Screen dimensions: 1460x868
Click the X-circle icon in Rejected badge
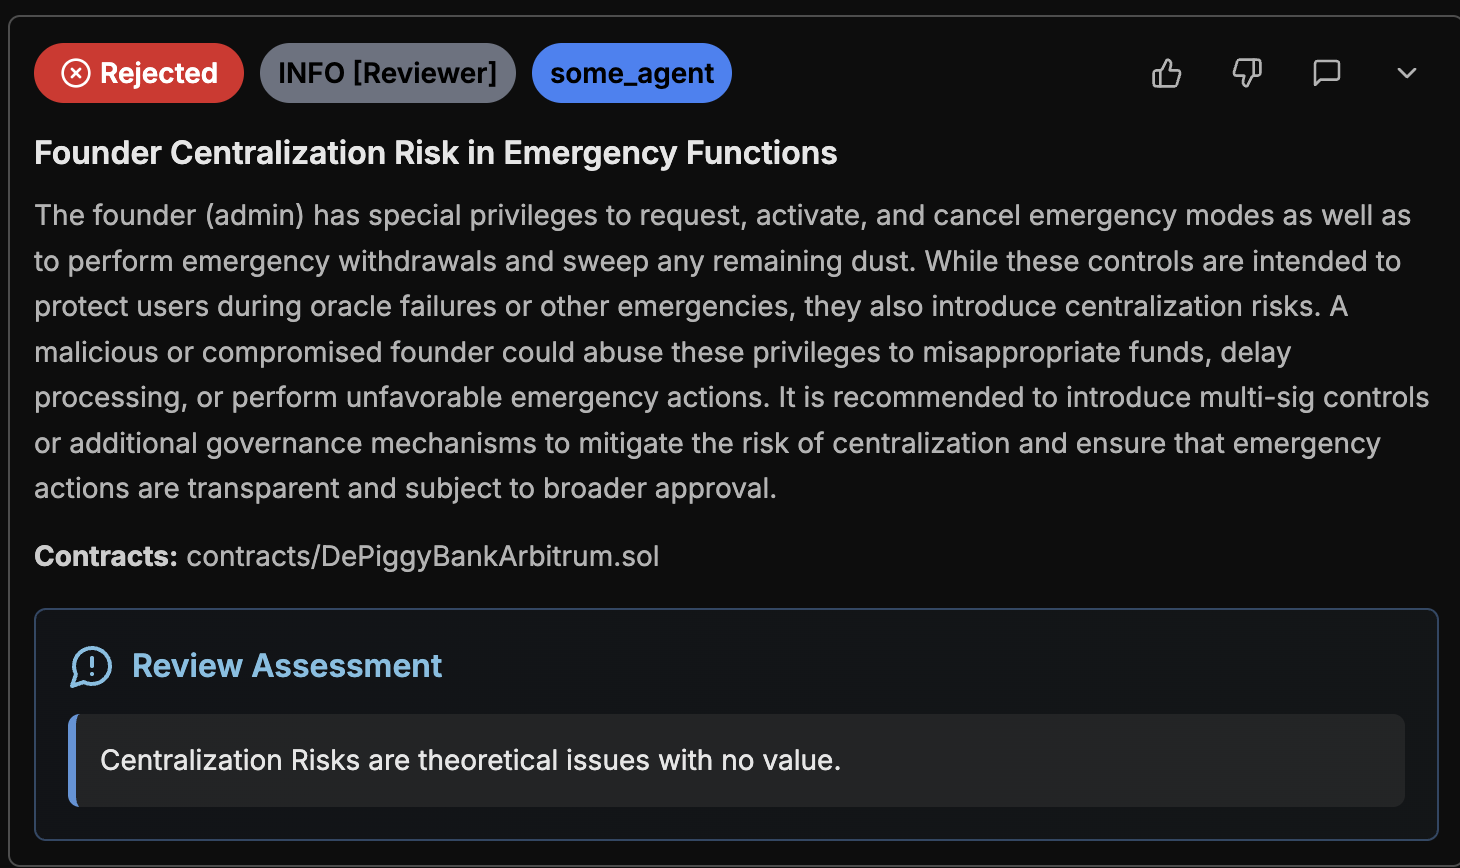76,73
